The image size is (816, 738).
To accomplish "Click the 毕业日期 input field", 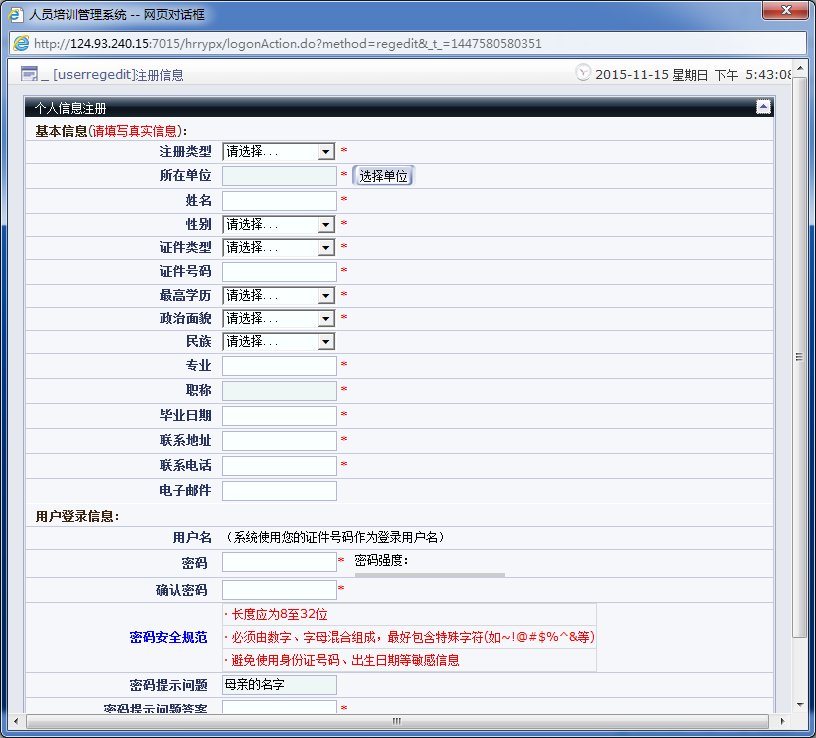I will click(x=279, y=415).
